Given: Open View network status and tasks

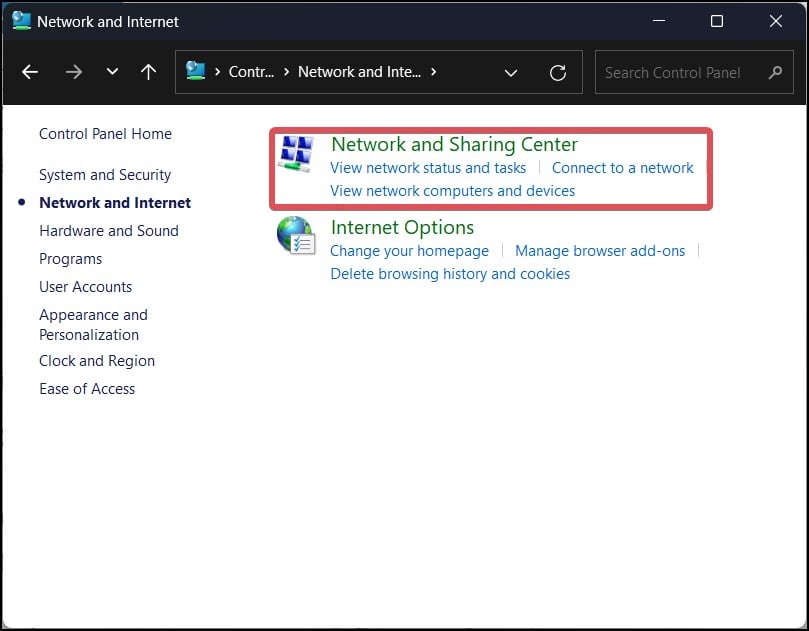Looking at the screenshot, I should (x=428, y=168).
